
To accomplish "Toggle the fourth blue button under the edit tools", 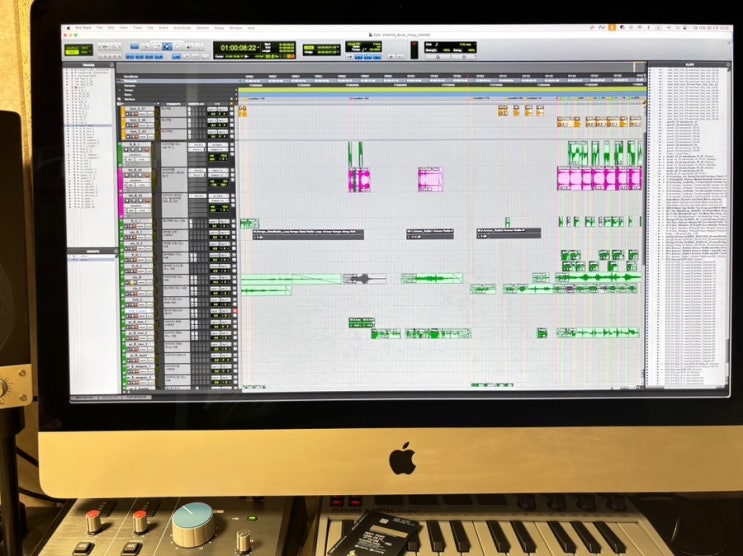I will click(x=159, y=56).
